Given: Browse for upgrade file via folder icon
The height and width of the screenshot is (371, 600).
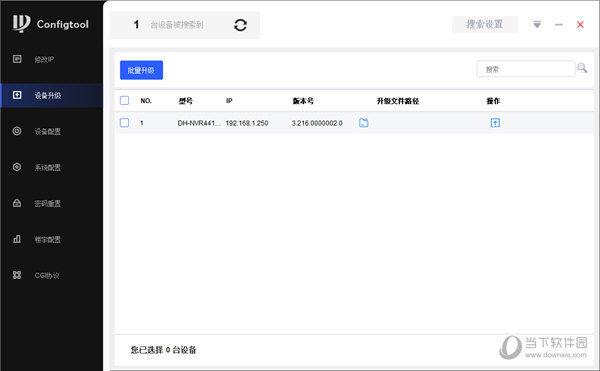Looking at the screenshot, I should pyautogui.click(x=364, y=123).
